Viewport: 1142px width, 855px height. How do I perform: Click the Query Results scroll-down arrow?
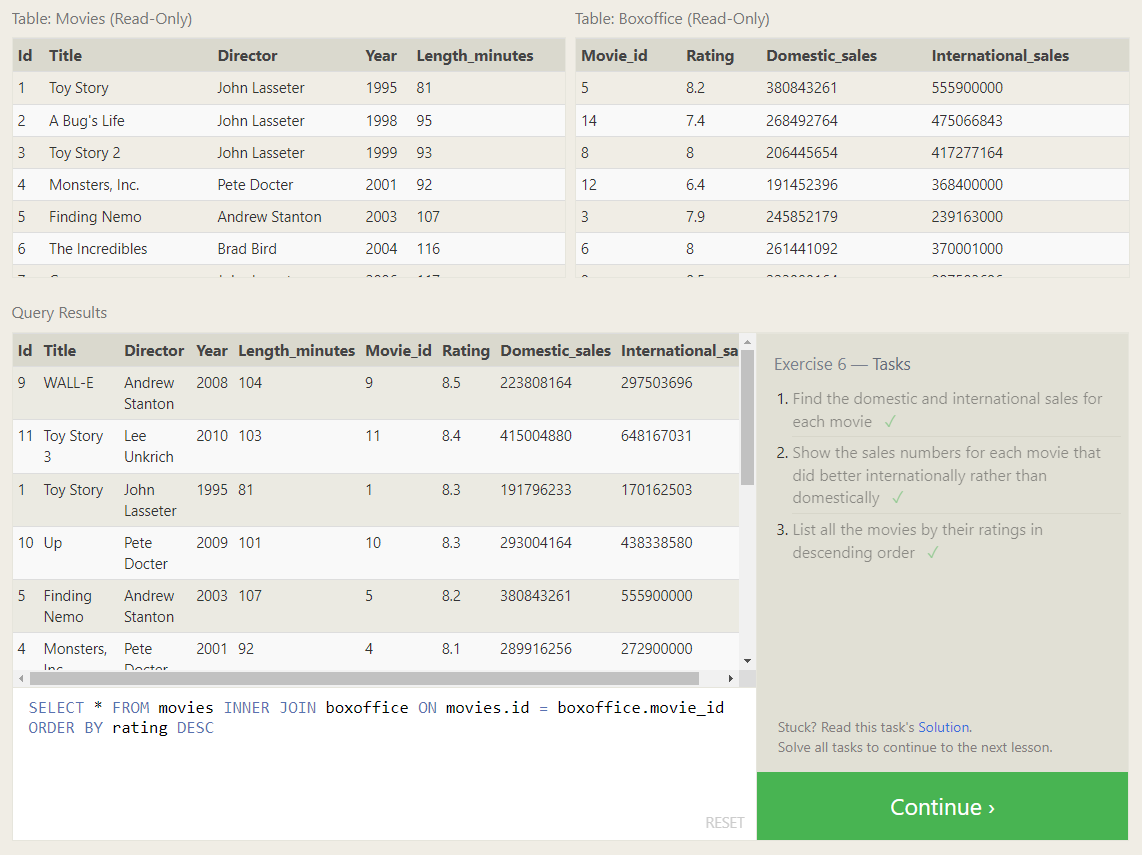[x=747, y=661]
